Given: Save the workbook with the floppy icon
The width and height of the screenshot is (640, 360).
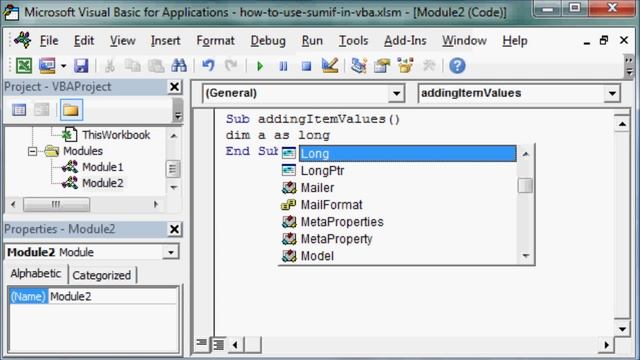Looking at the screenshot, I should [x=81, y=65].
